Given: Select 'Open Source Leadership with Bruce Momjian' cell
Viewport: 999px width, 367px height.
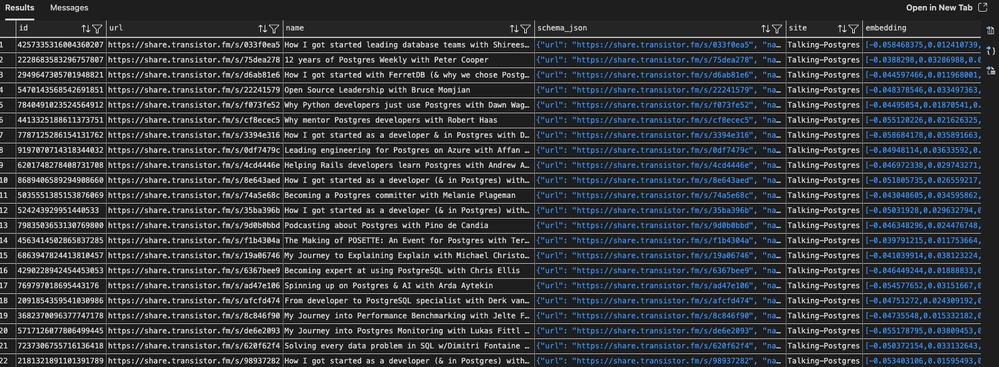Looking at the screenshot, I should (408, 90).
